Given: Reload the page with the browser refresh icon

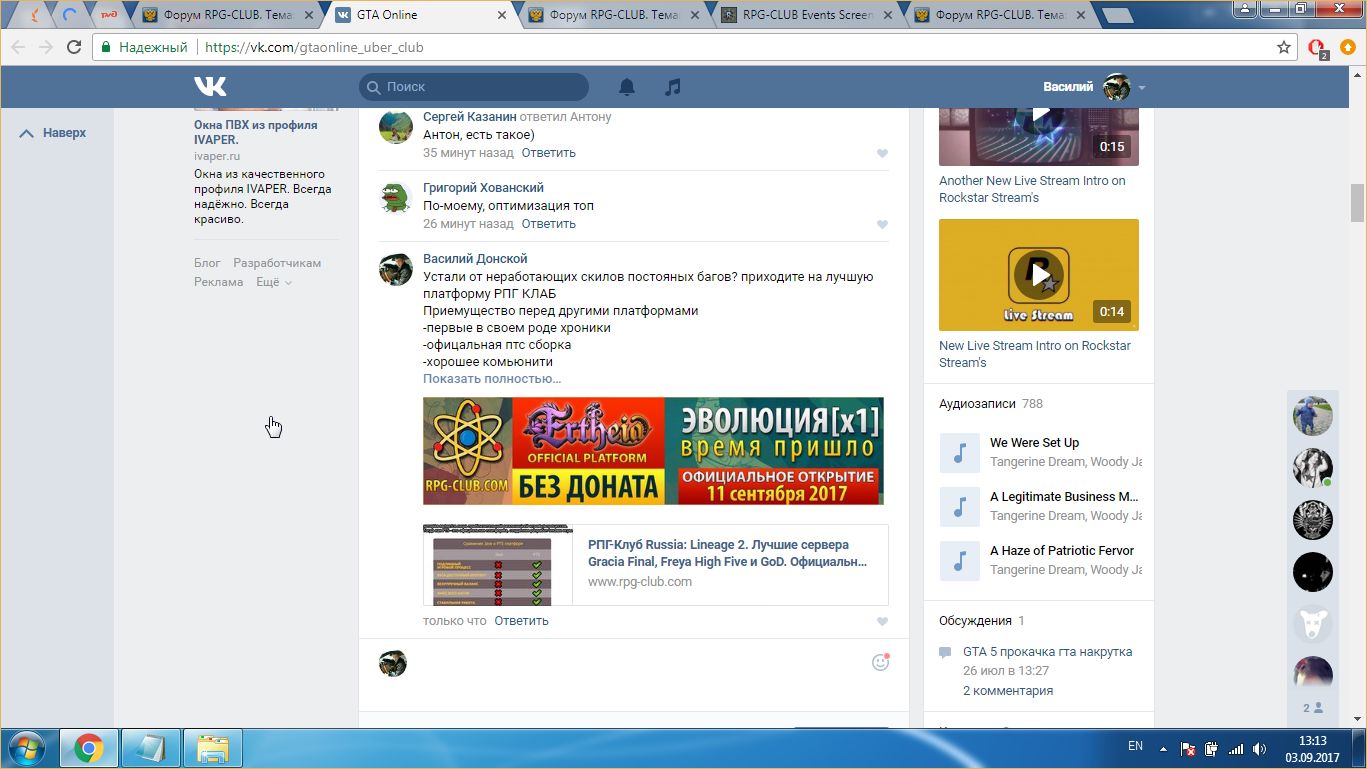Looking at the screenshot, I should [x=74, y=47].
